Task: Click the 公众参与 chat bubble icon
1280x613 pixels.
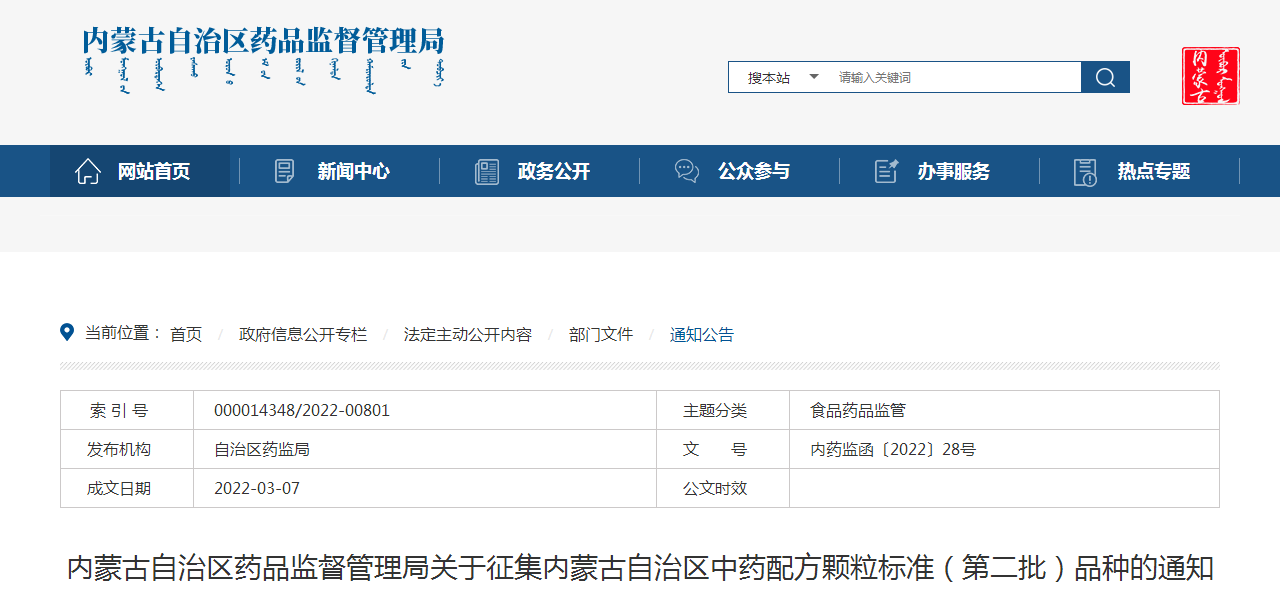Action: 687,171
